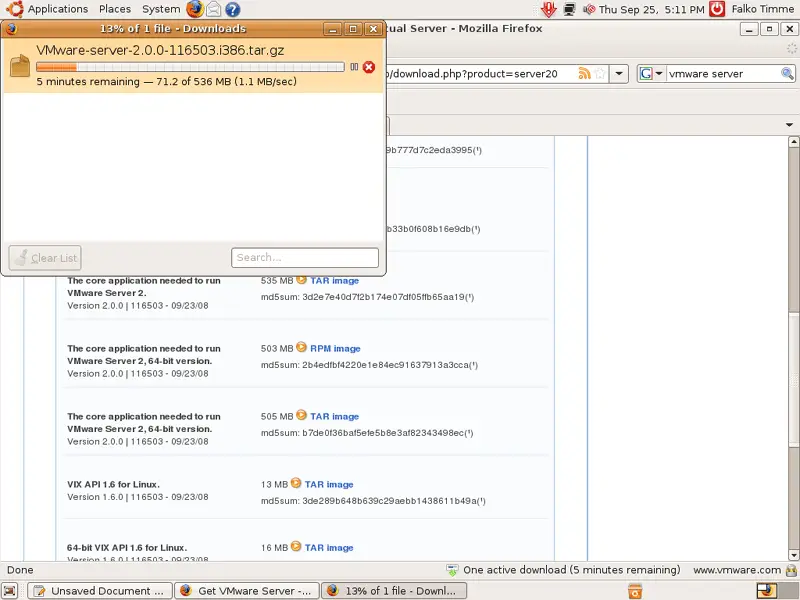Screen dimensions: 800x600
Task: Click the Ubuntu logo icon
Action: pos(14,9)
